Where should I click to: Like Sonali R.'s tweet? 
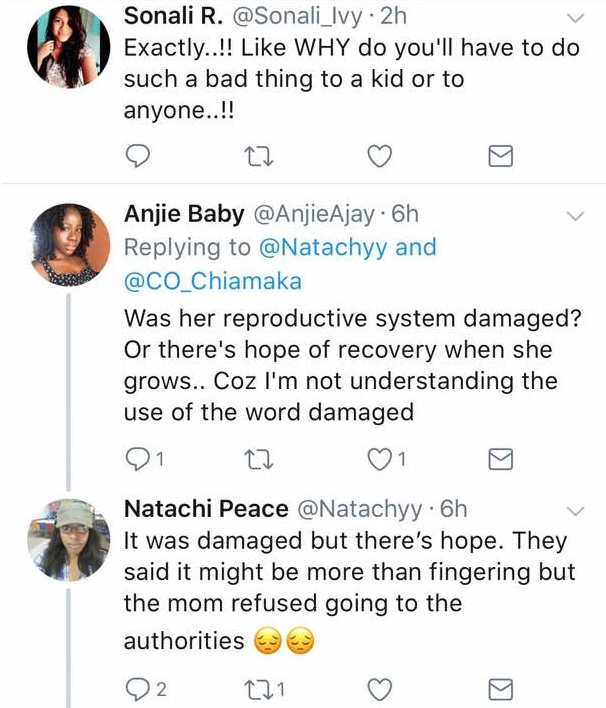[379, 155]
